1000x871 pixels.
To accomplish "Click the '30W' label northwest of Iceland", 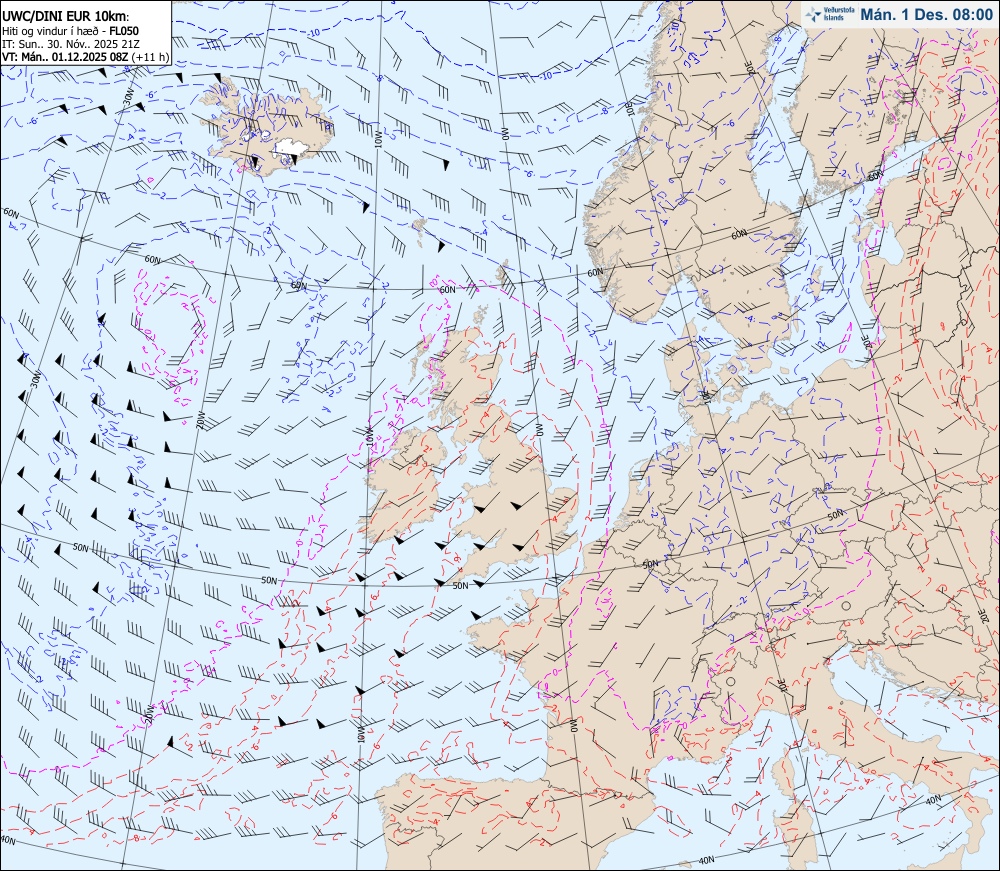I will click(x=129, y=97).
